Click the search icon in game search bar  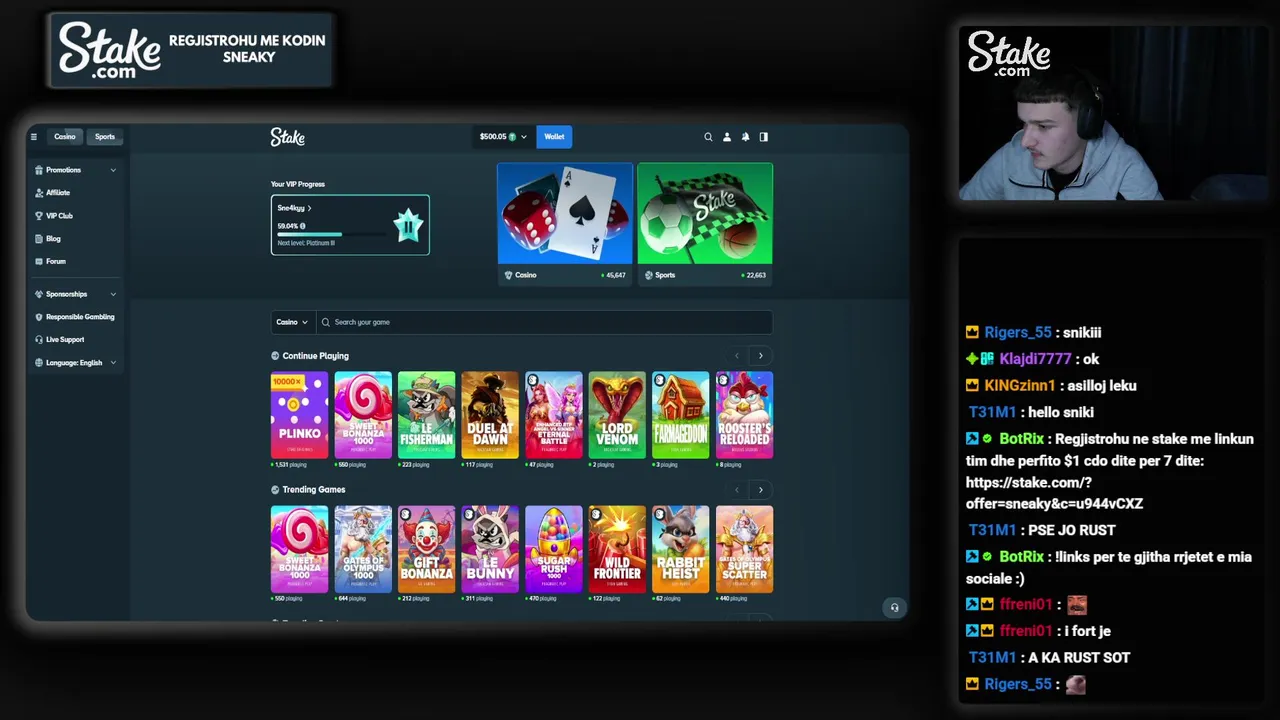(x=326, y=322)
